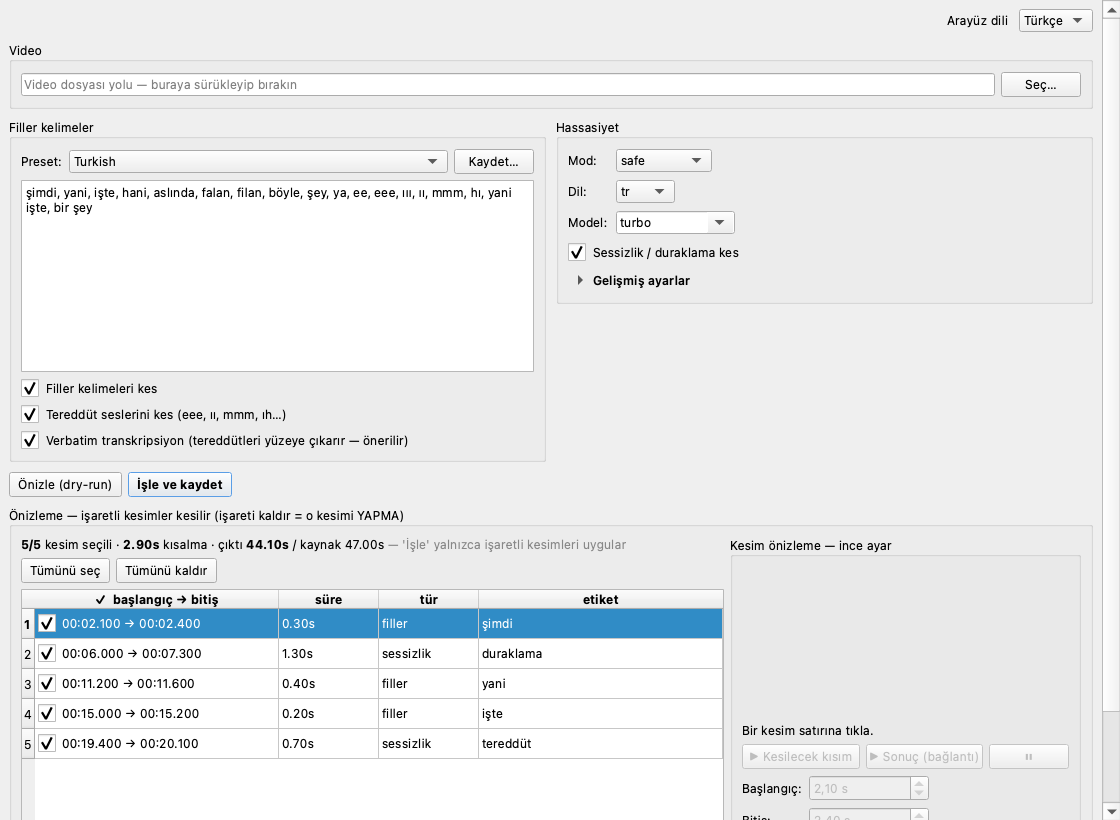
Task: Click the 0.40s duration cell
Action: (329, 684)
